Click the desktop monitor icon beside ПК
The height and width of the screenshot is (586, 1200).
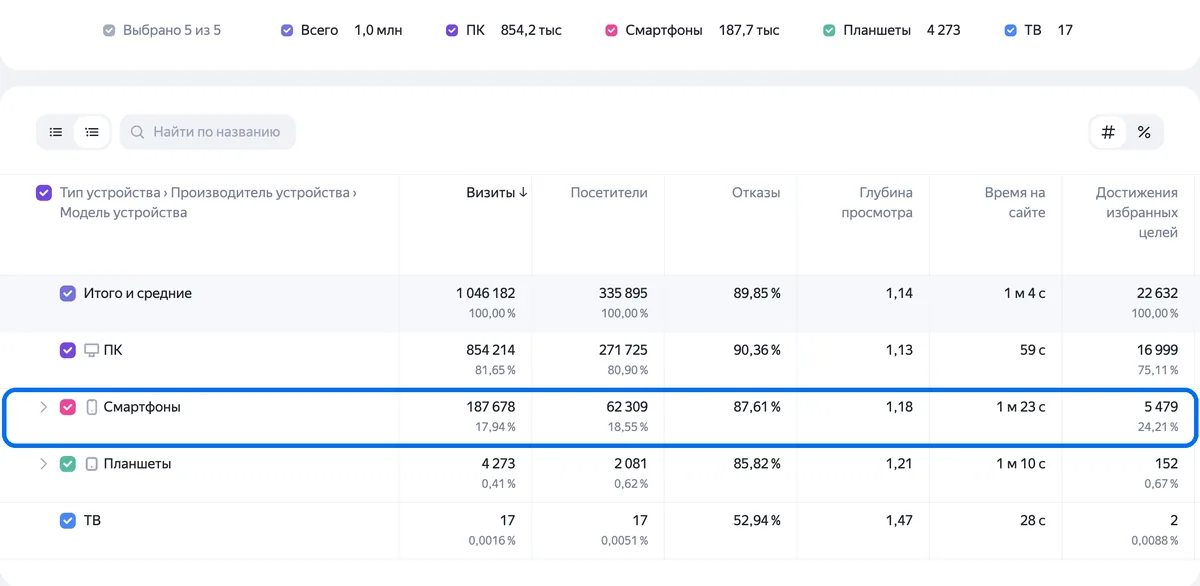(91, 350)
